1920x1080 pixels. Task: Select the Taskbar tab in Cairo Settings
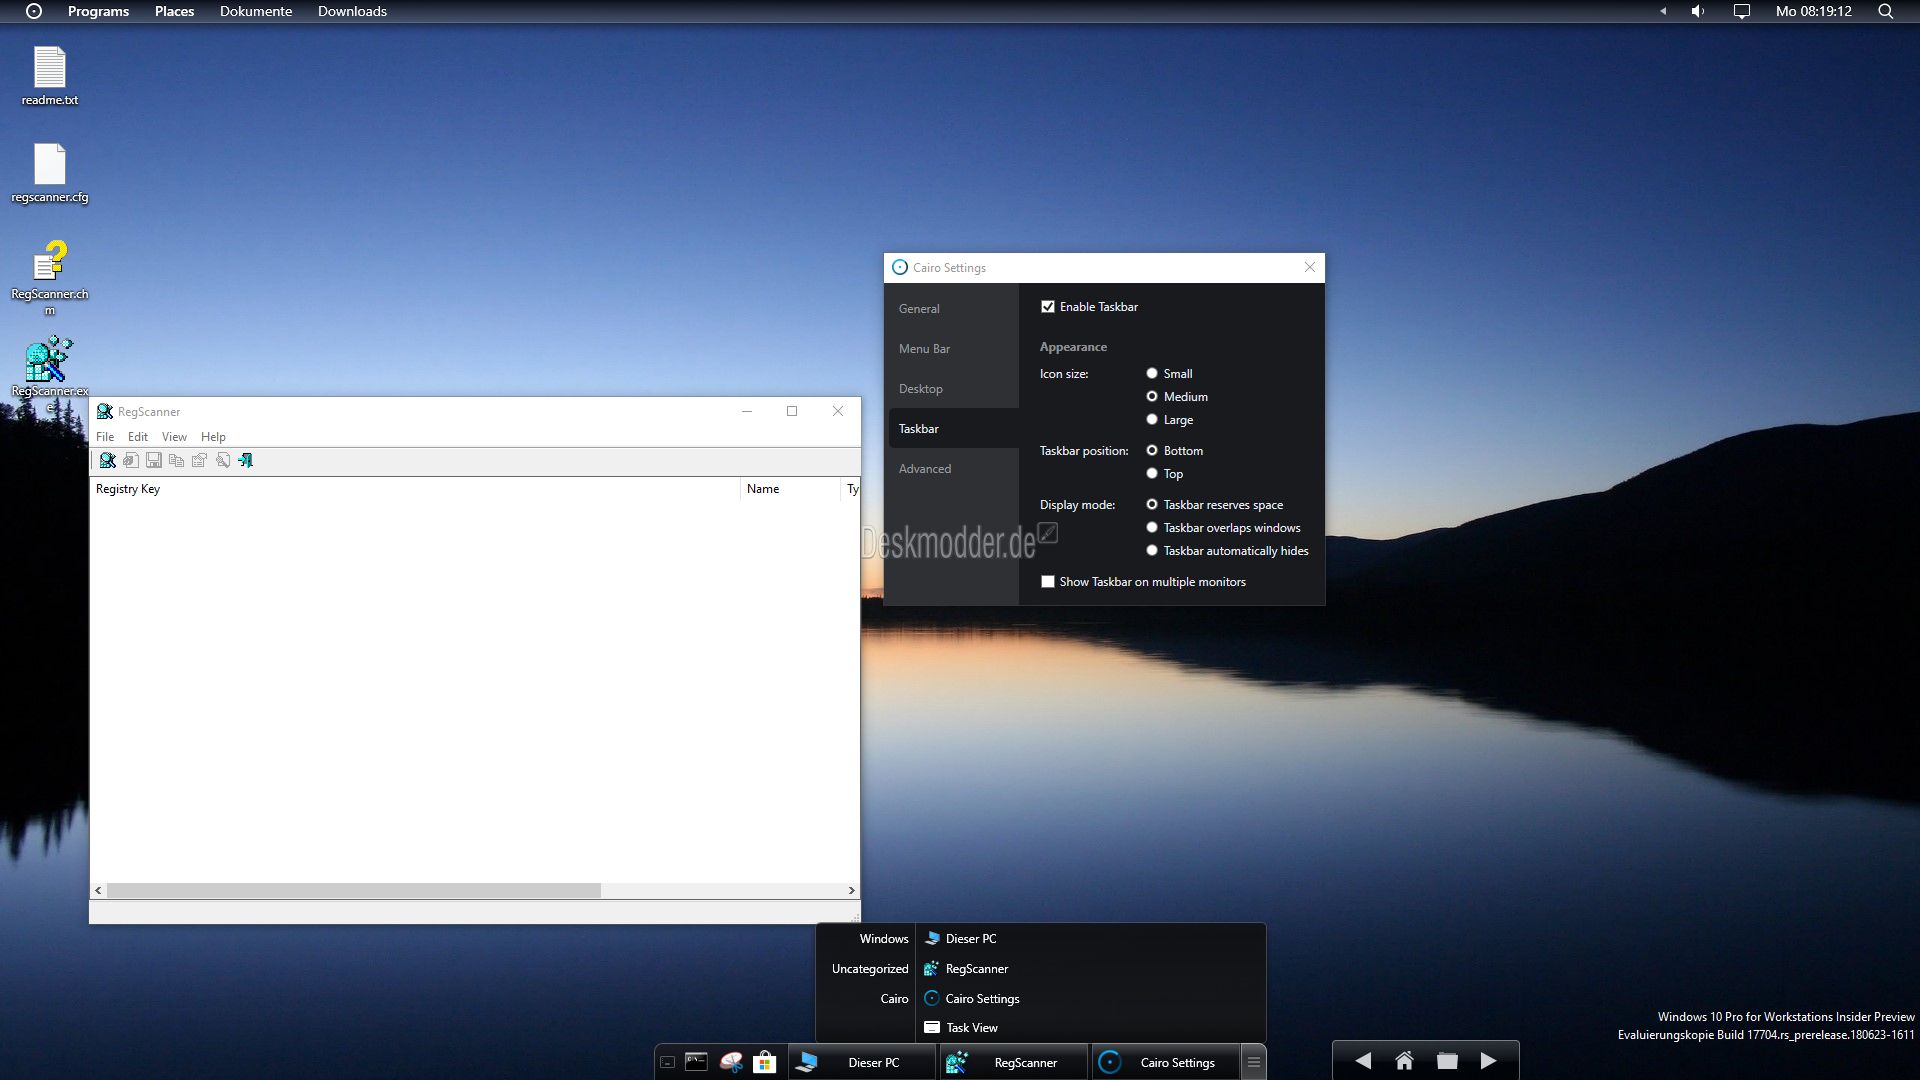953,428
